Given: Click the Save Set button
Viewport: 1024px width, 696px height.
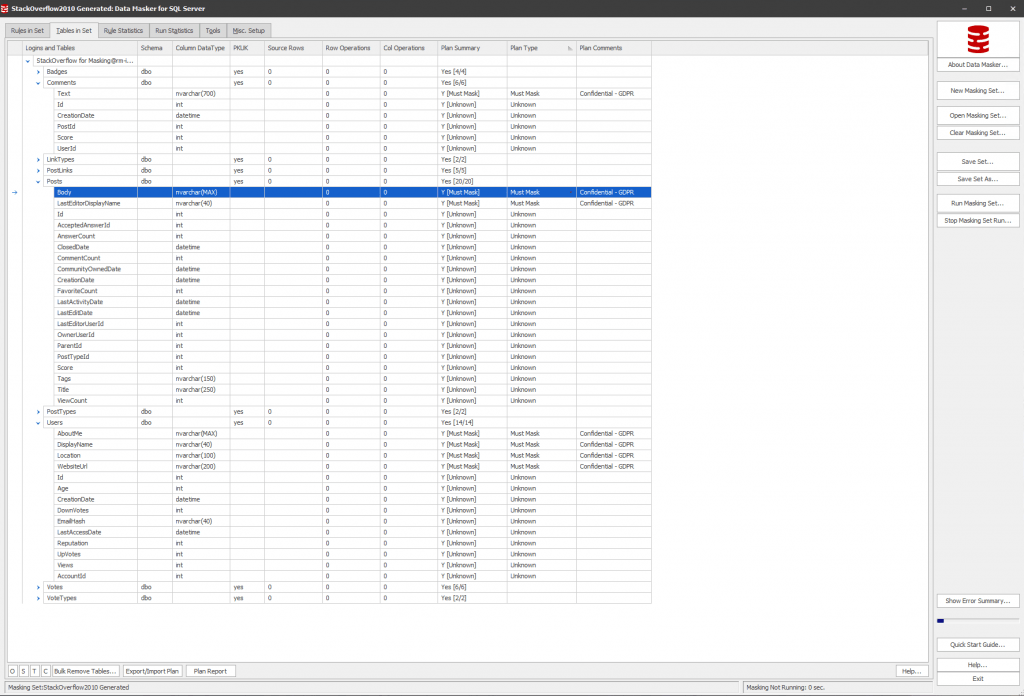Looking at the screenshot, I should [978, 161].
